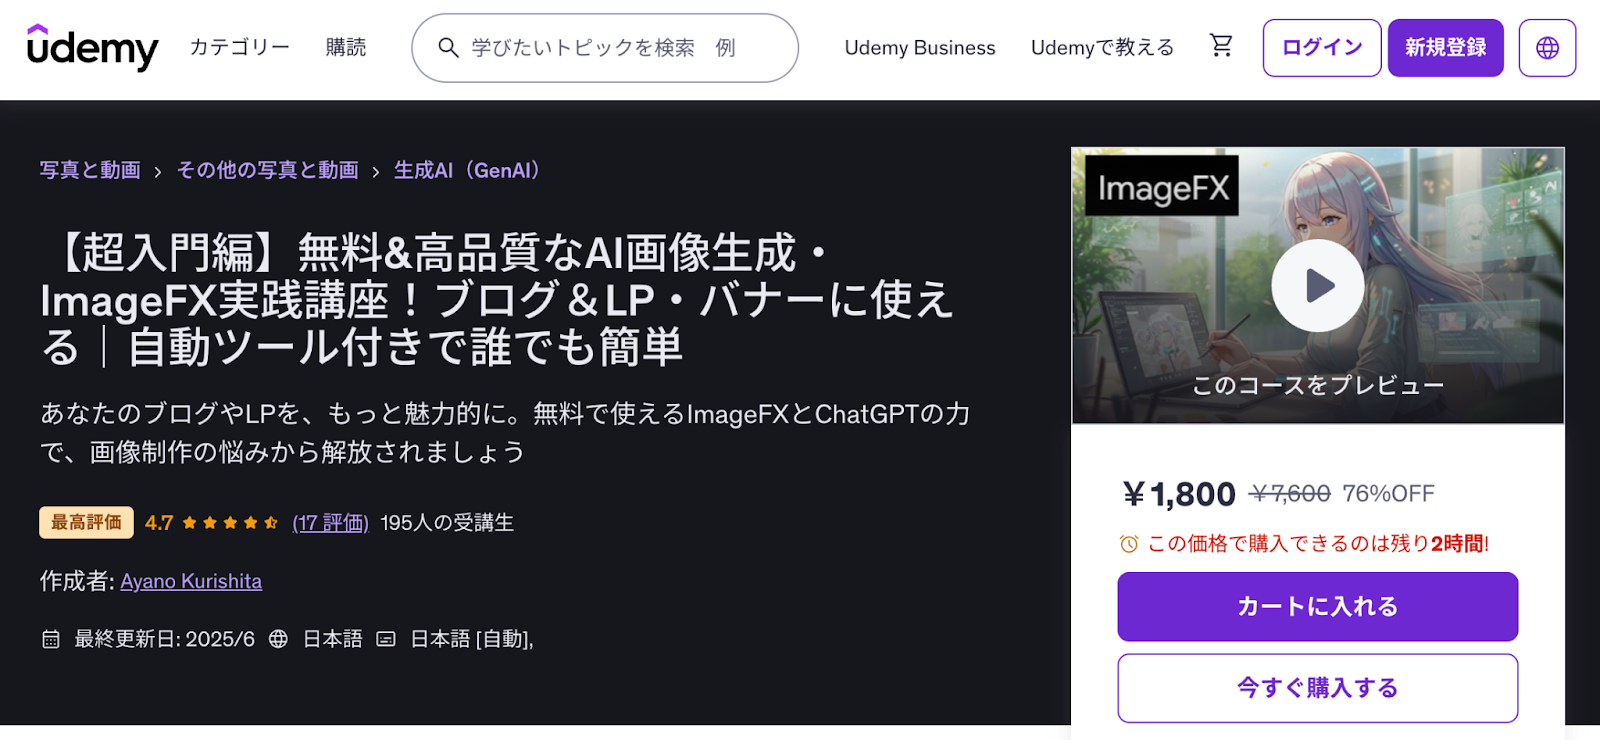
Task: Click 最終更新日: 2025/6 text
Action: point(165,639)
